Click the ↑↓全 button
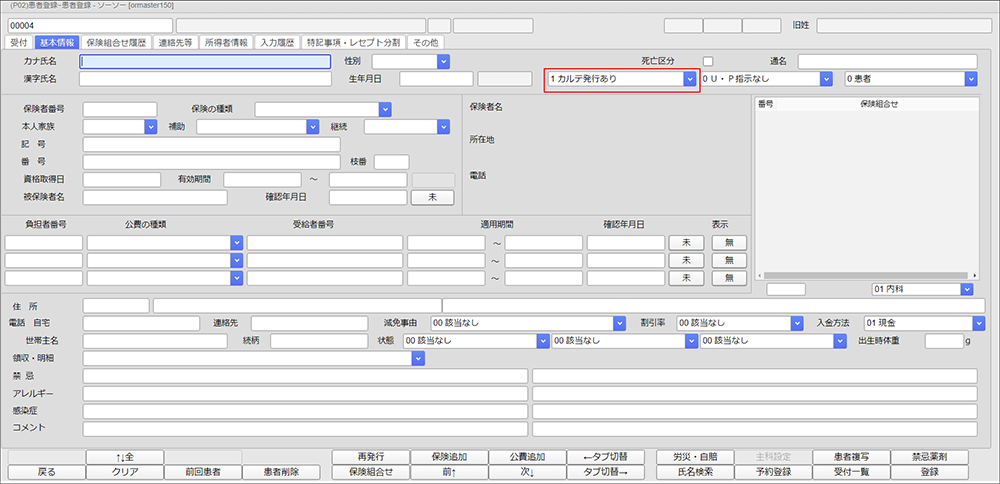The height and width of the screenshot is (484, 1000). click(124, 456)
